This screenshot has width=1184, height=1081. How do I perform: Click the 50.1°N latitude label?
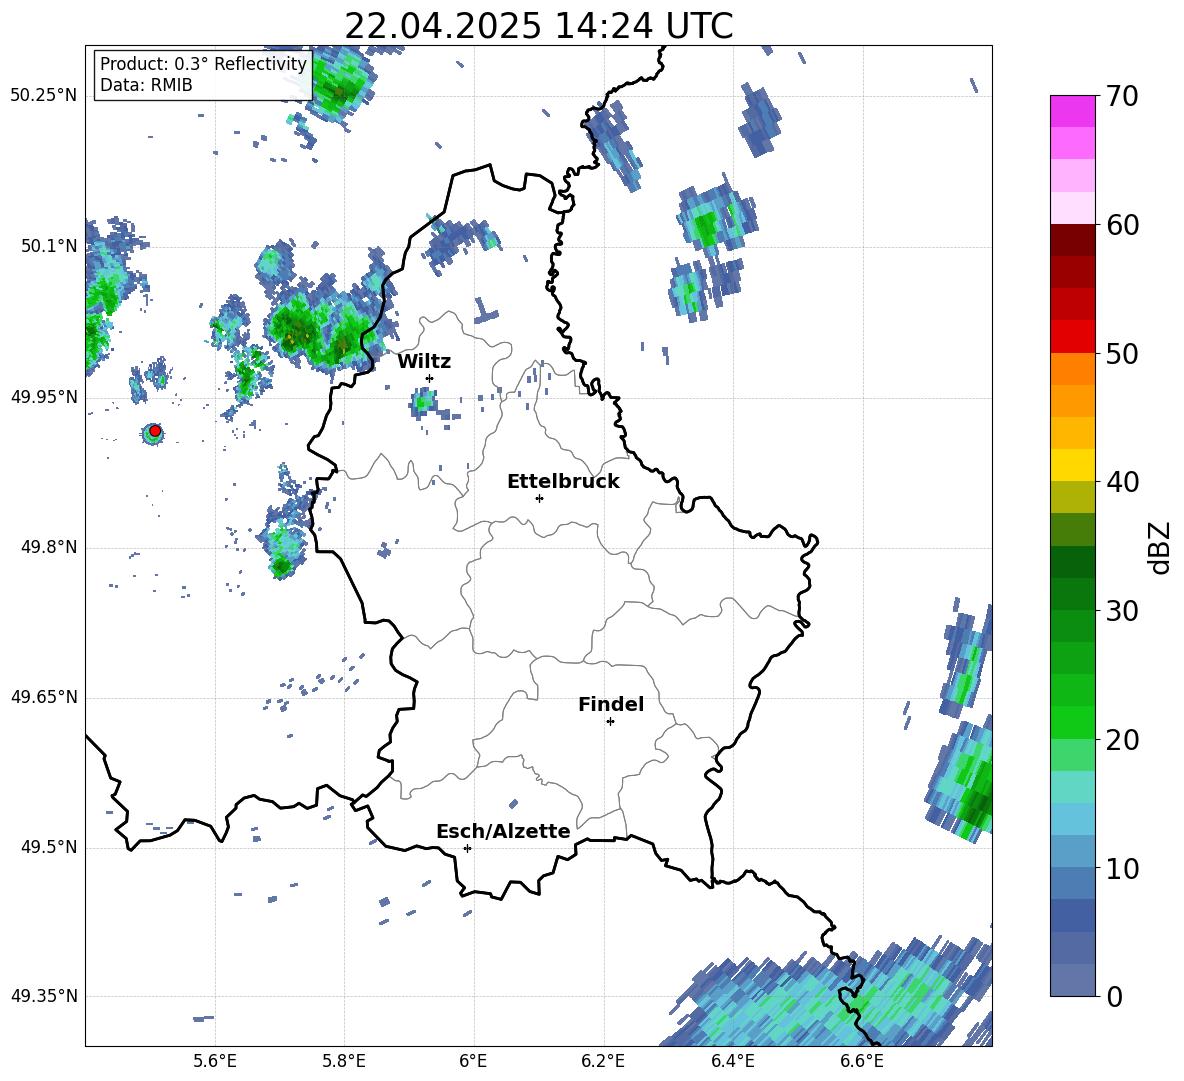tap(48, 246)
